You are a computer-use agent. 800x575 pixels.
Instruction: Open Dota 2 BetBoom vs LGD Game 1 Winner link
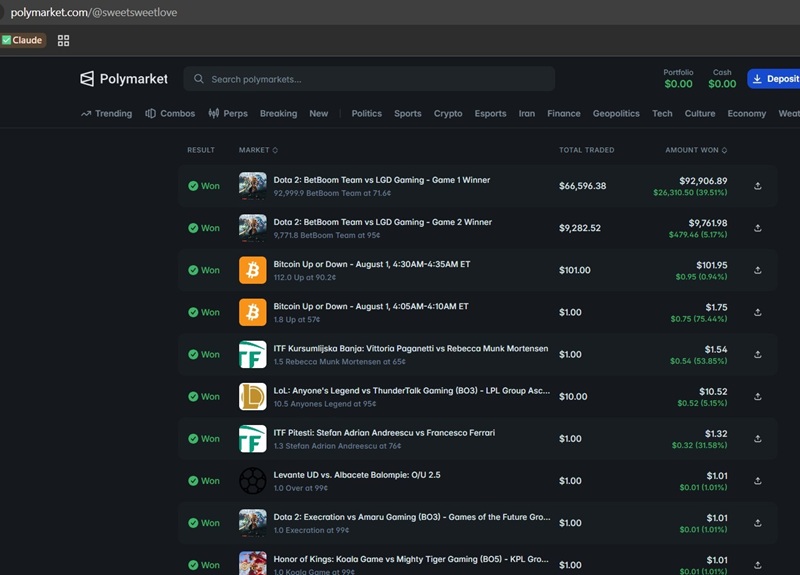(x=382, y=180)
